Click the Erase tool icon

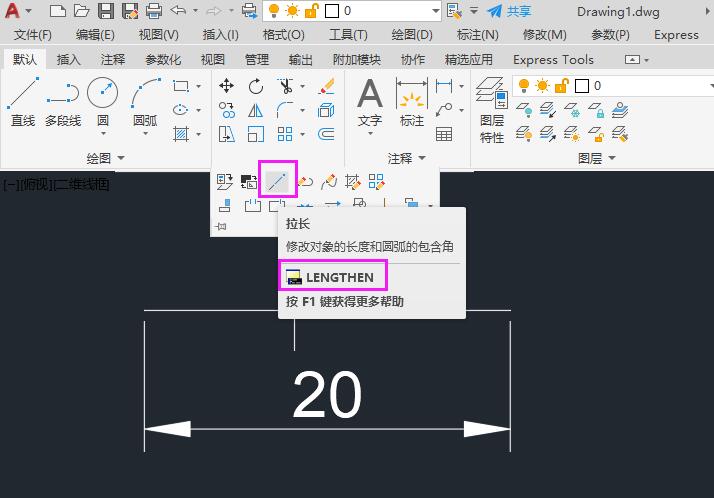click(326, 86)
